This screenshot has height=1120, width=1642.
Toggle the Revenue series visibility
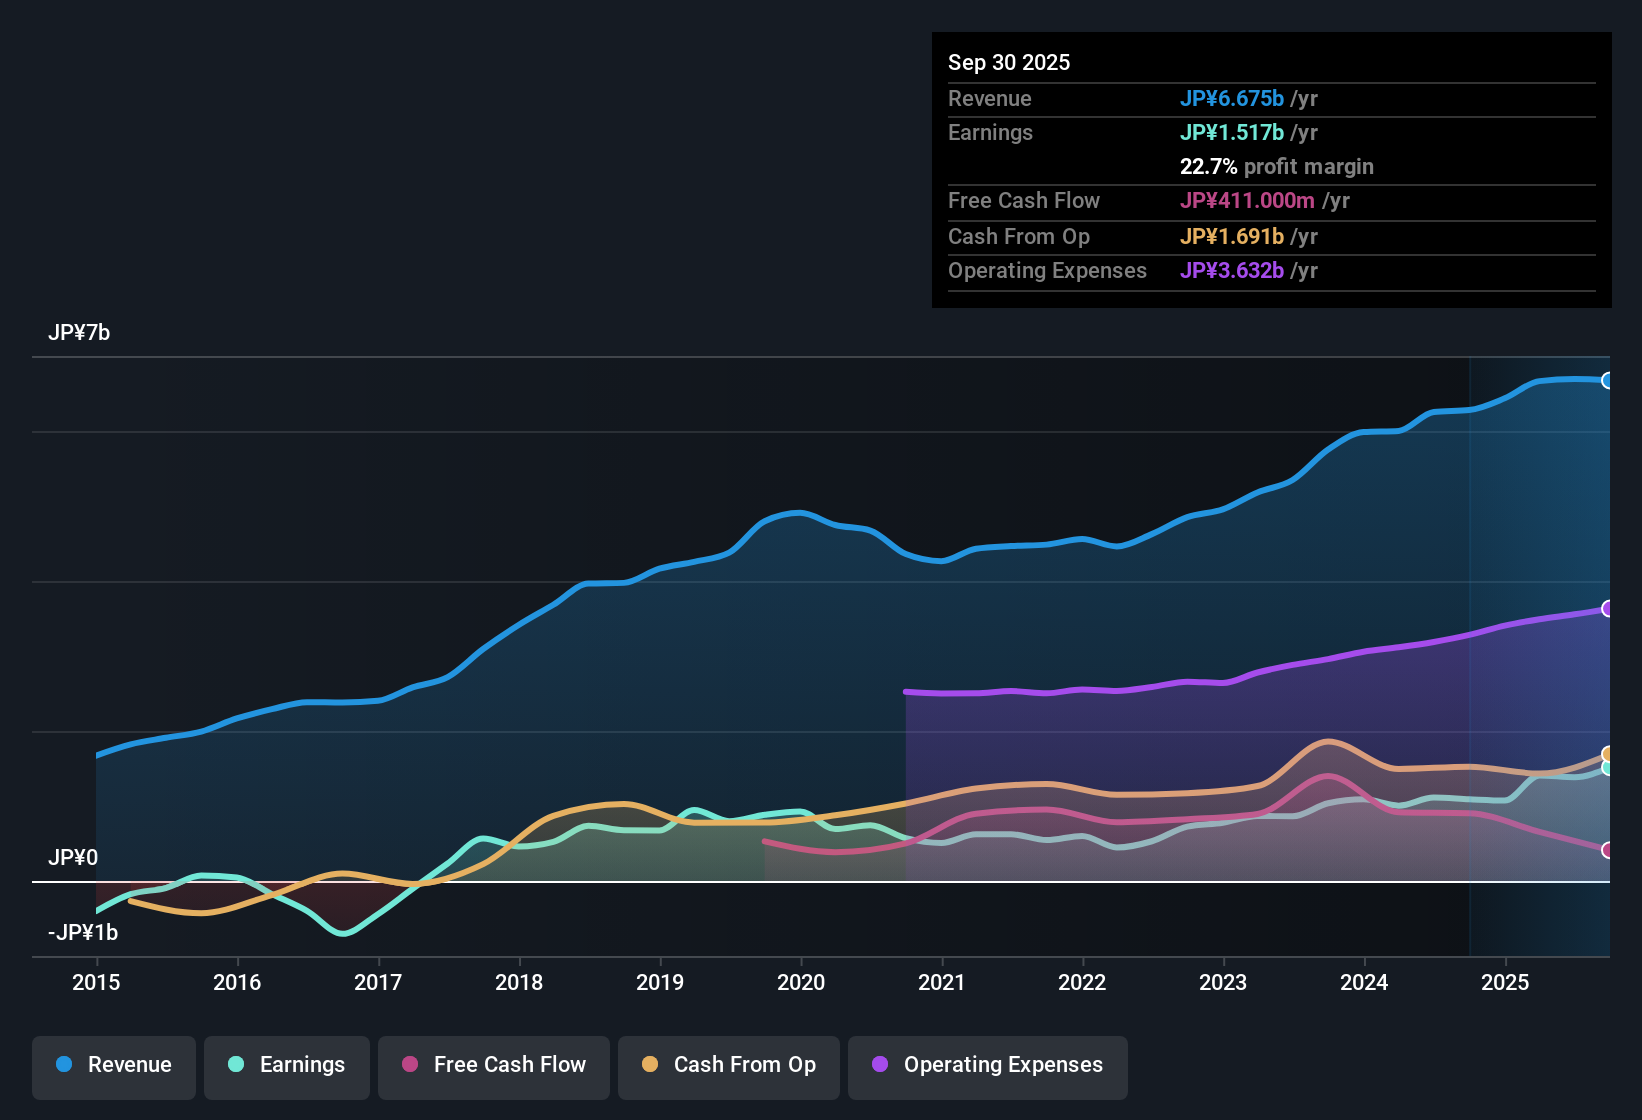point(113,1065)
